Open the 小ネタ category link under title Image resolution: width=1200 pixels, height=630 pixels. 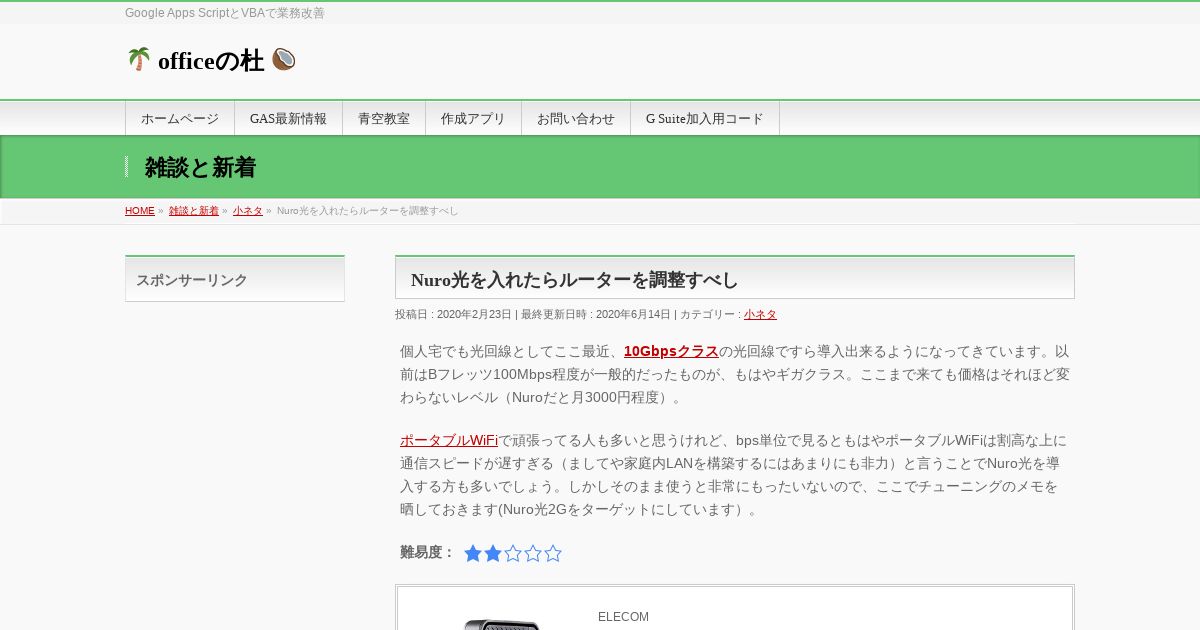coord(760,314)
